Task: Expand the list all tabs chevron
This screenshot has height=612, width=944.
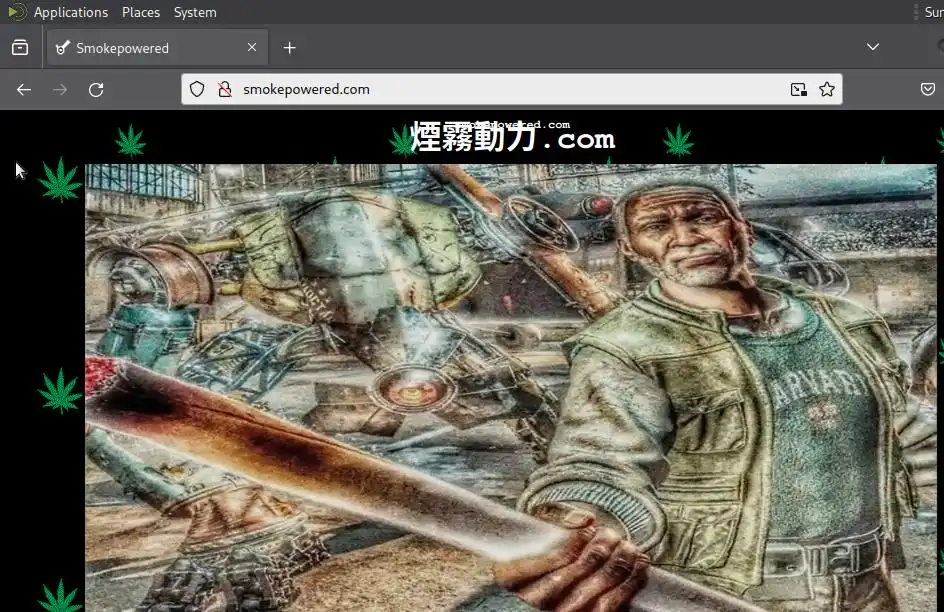Action: pos(872,47)
